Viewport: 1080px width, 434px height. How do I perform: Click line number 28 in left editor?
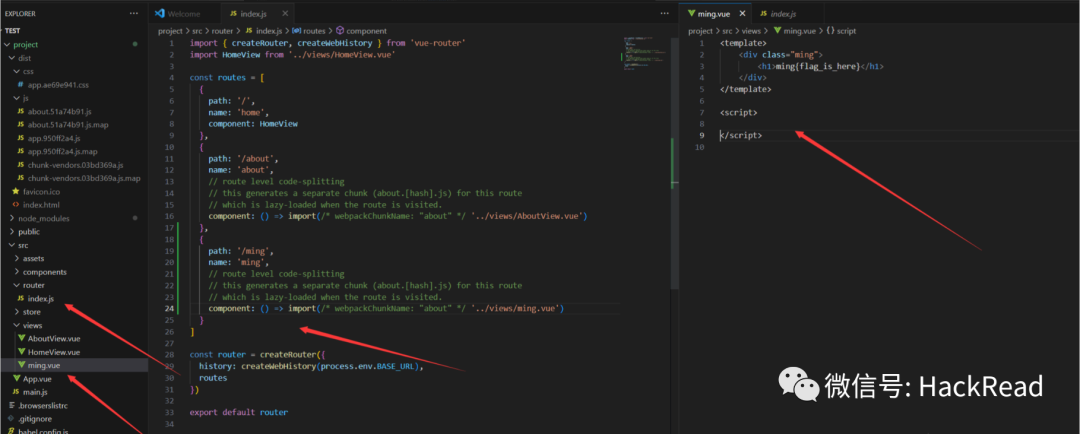point(169,354)
